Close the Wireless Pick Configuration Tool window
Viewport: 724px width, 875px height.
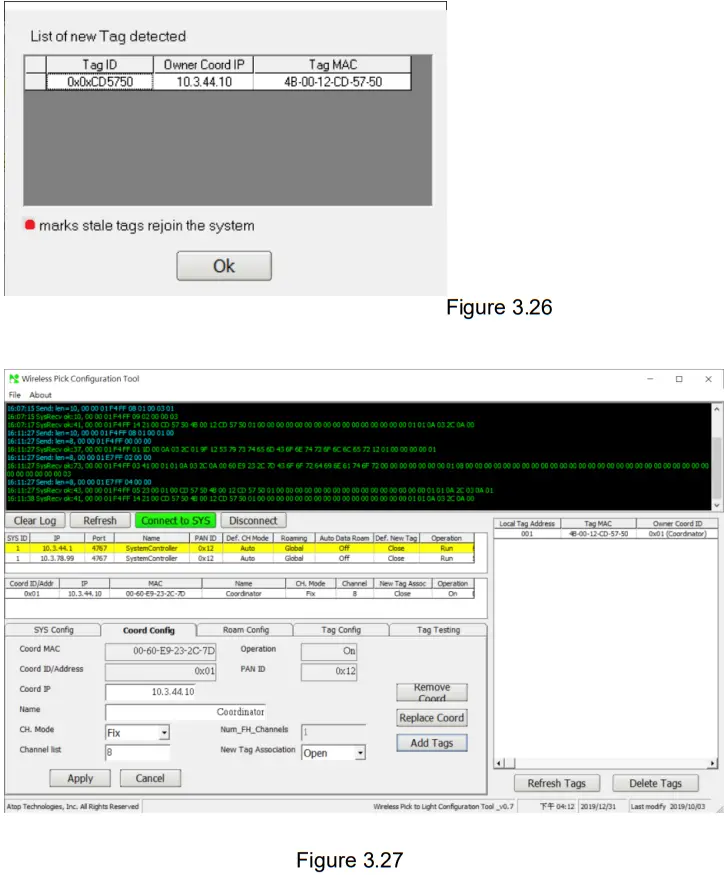click(708, 379)
